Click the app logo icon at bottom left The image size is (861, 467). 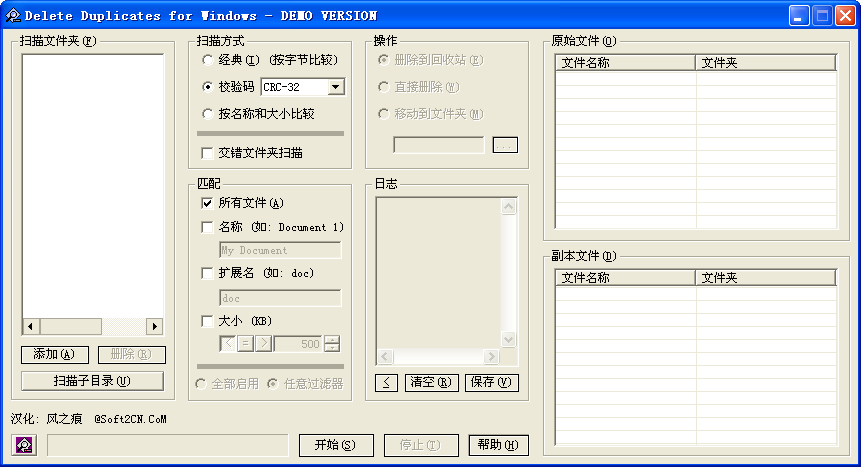tap(25, 445)
